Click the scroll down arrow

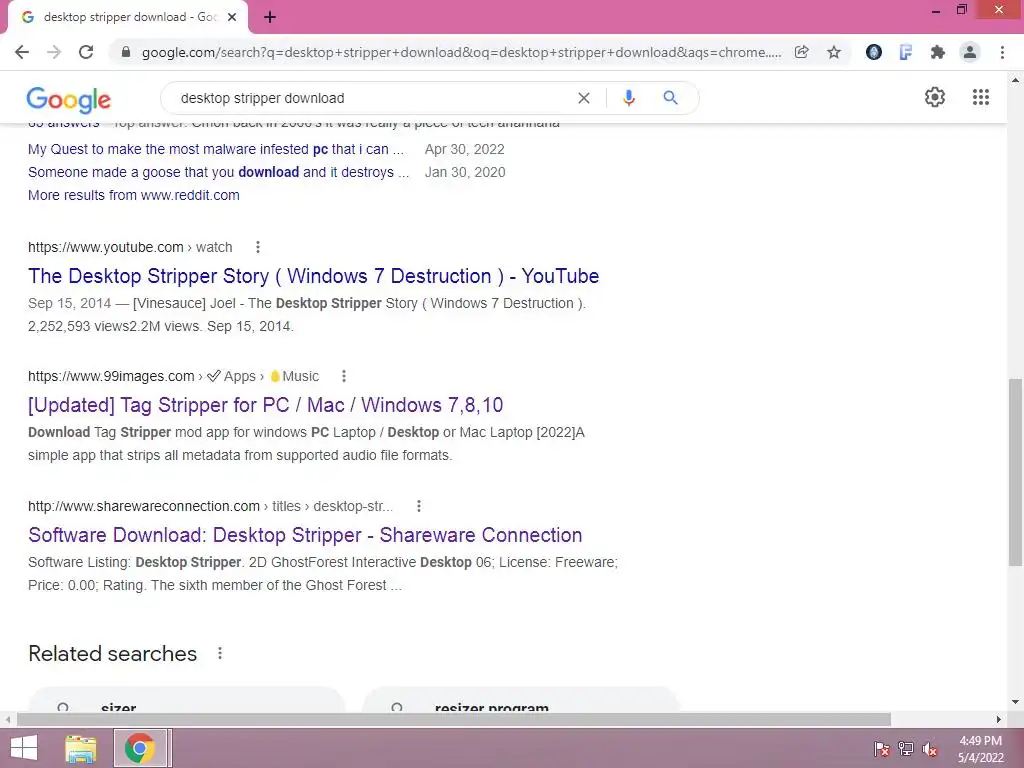1016,703
